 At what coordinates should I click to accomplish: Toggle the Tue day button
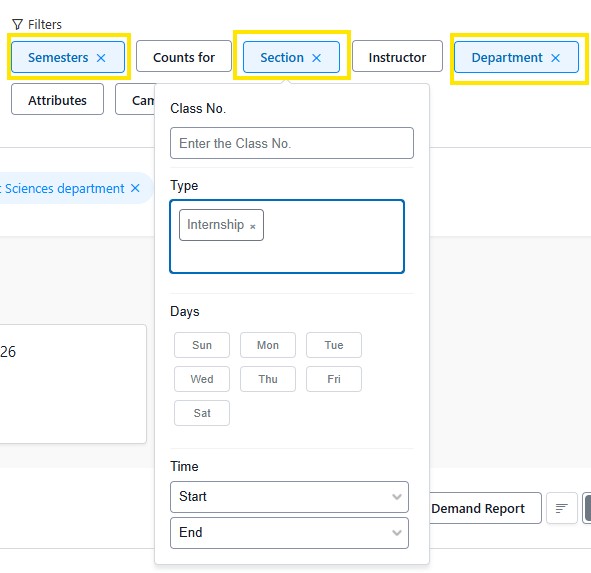point(334,345)
